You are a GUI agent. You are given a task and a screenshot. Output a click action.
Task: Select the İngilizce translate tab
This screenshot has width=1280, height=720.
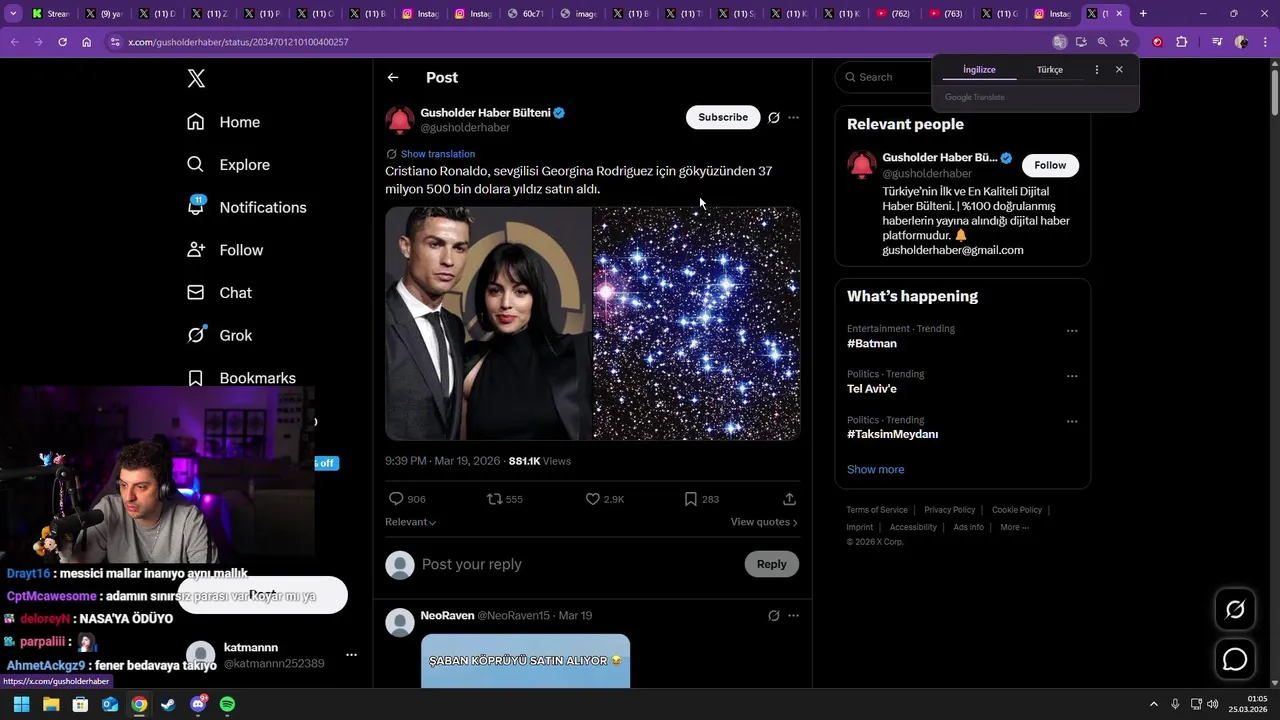[979, 70]
